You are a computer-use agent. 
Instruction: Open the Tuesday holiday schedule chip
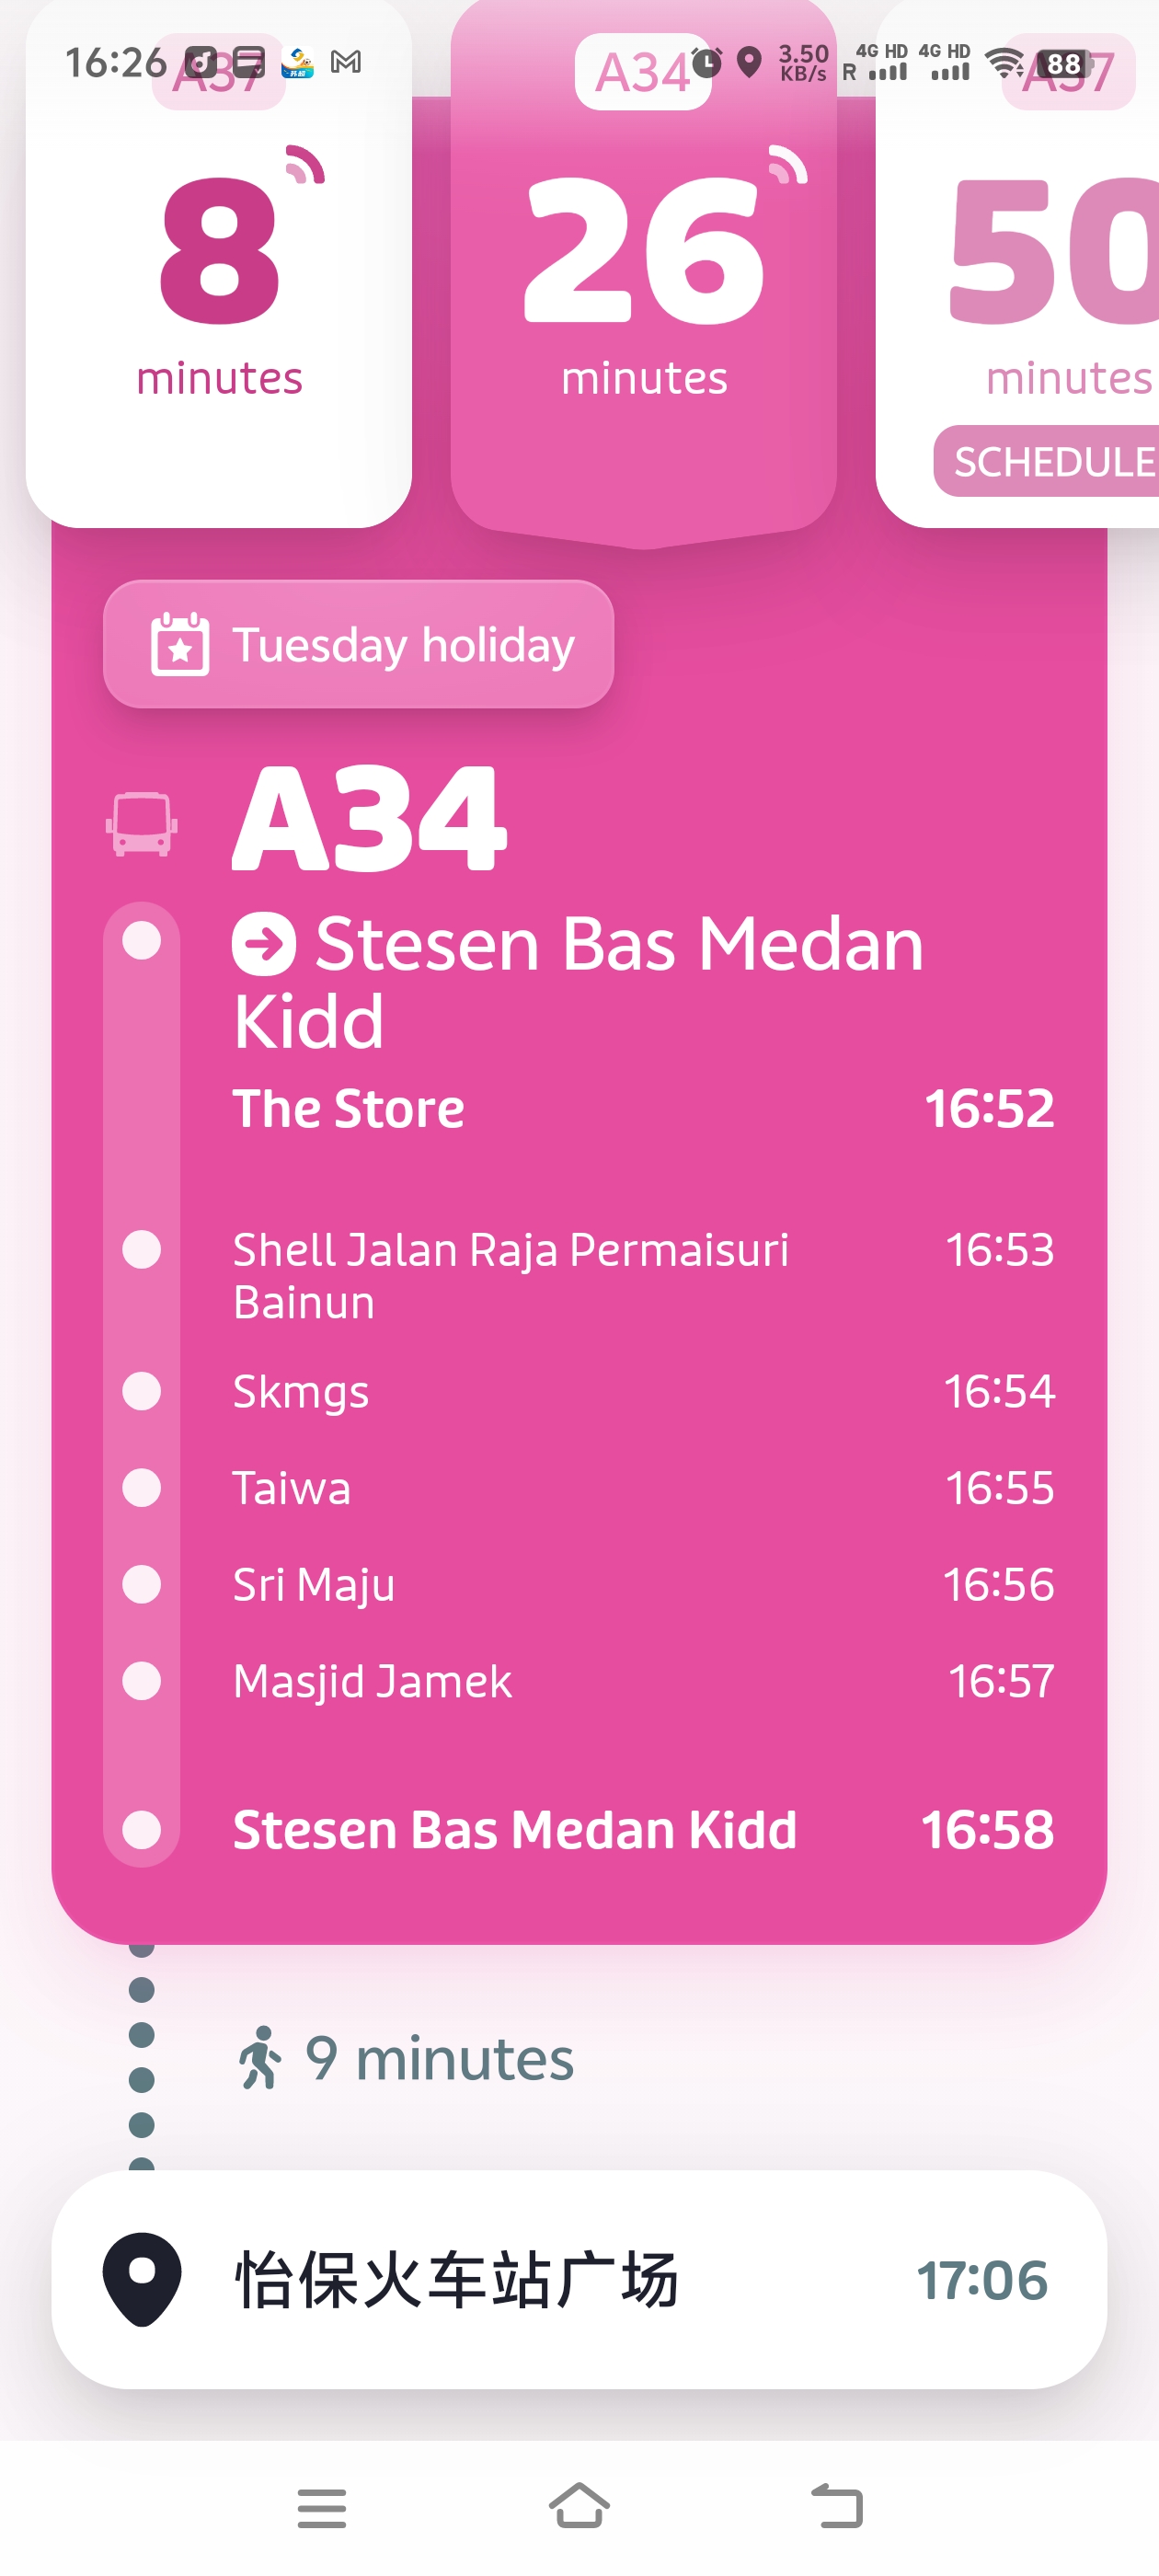coord(358,644)
